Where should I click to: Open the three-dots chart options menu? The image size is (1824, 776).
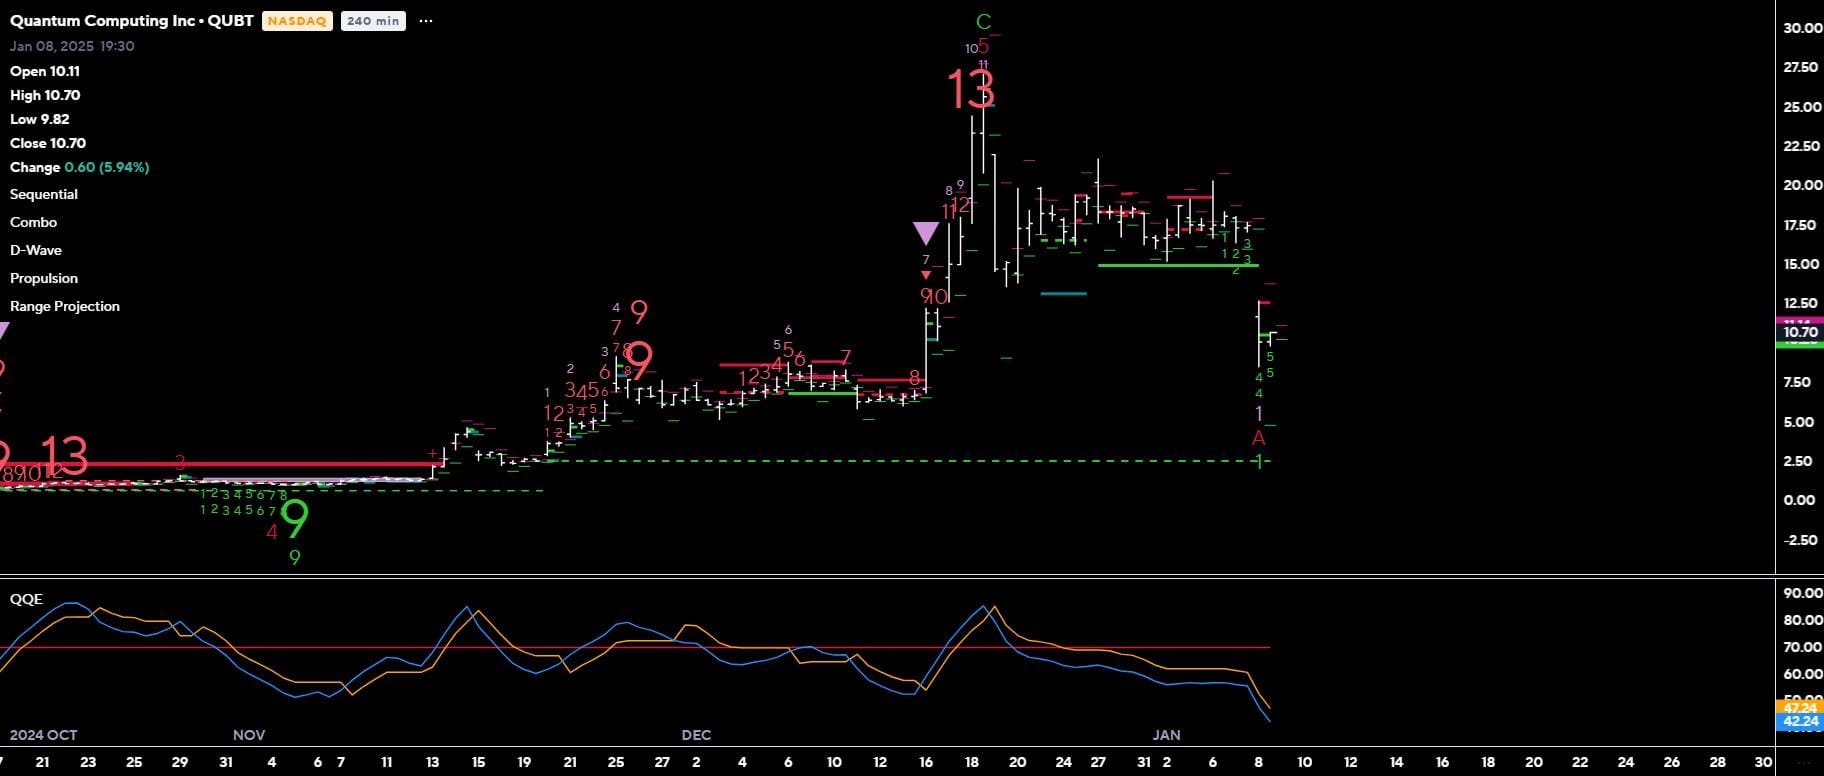tap(426, 21)
